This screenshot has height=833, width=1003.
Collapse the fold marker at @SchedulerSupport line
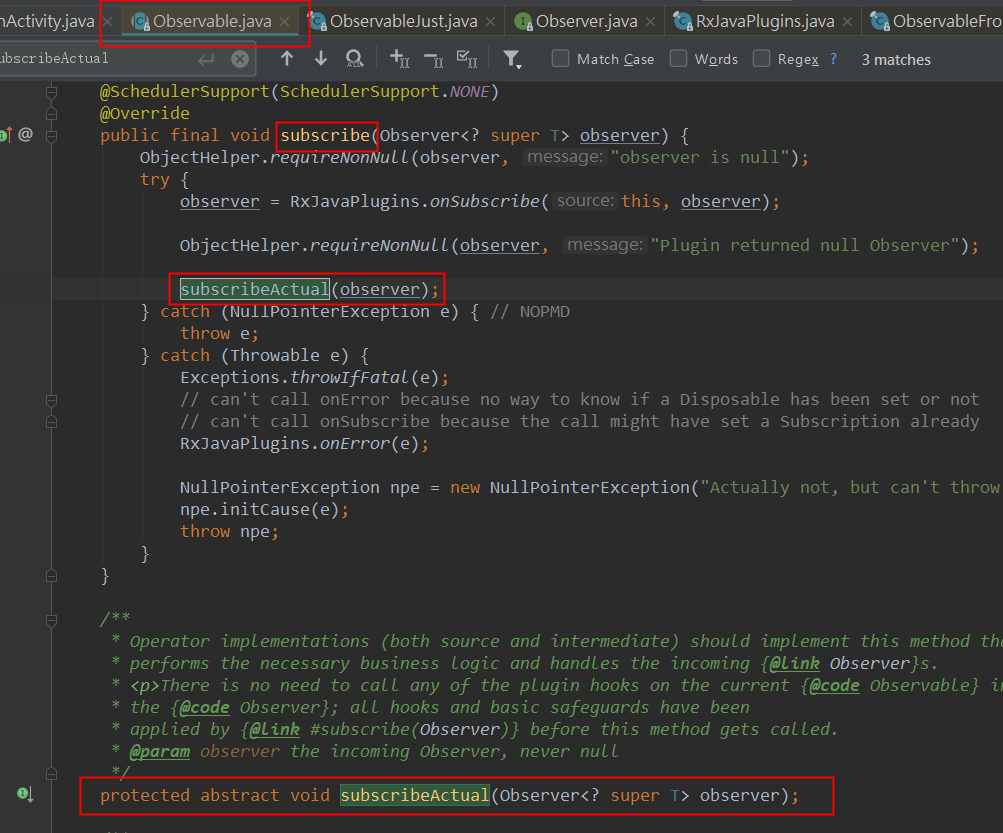(52, 92)
